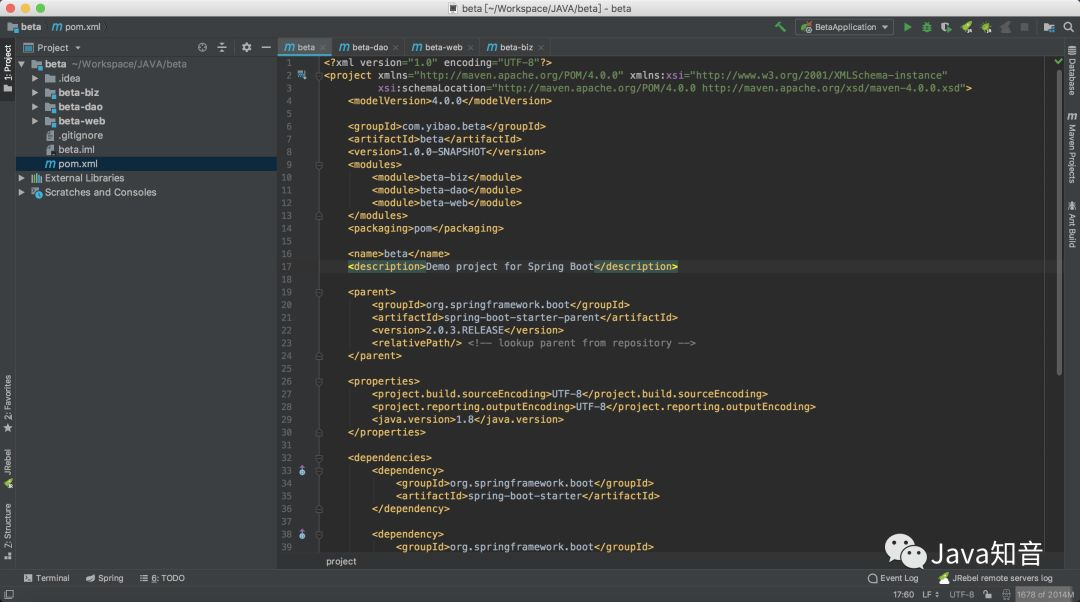Click the memory indicator 1678 of 2014M
Screen dimensions: 1080x602
pyautogui.click(x=1045, y=594)
